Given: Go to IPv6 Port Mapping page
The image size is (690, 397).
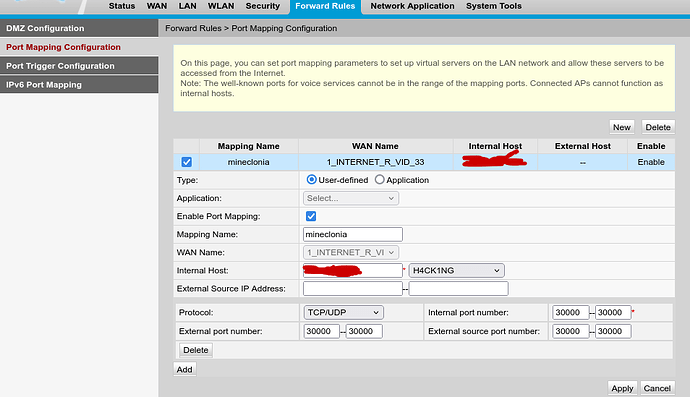Looking at the screenshot, I should [x=79, y=85].
